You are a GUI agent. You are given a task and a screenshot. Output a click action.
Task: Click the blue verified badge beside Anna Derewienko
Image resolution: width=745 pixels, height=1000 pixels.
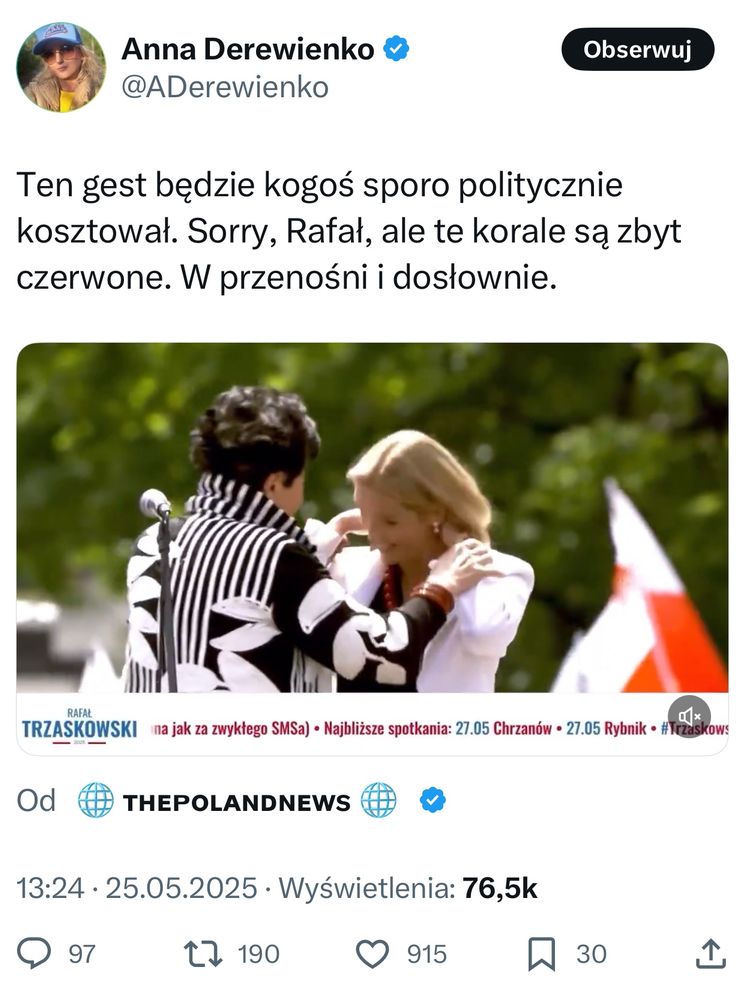pyautogui.click(x=396, y=49)
